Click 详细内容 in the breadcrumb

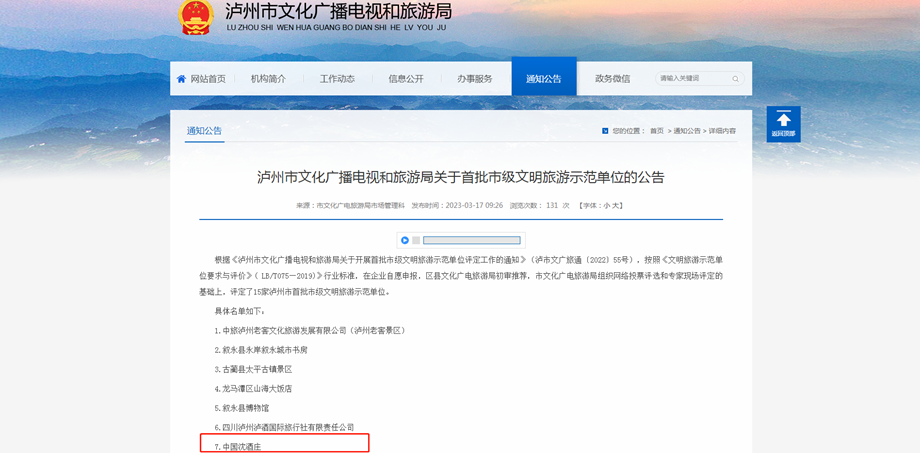722,131
